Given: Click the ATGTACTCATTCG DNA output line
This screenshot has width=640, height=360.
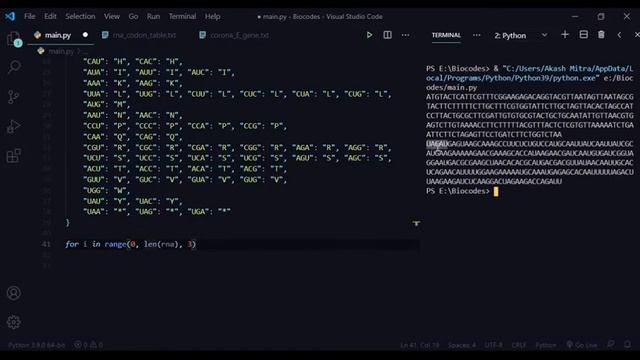Looking at the screenshot, I should (530, 97).
